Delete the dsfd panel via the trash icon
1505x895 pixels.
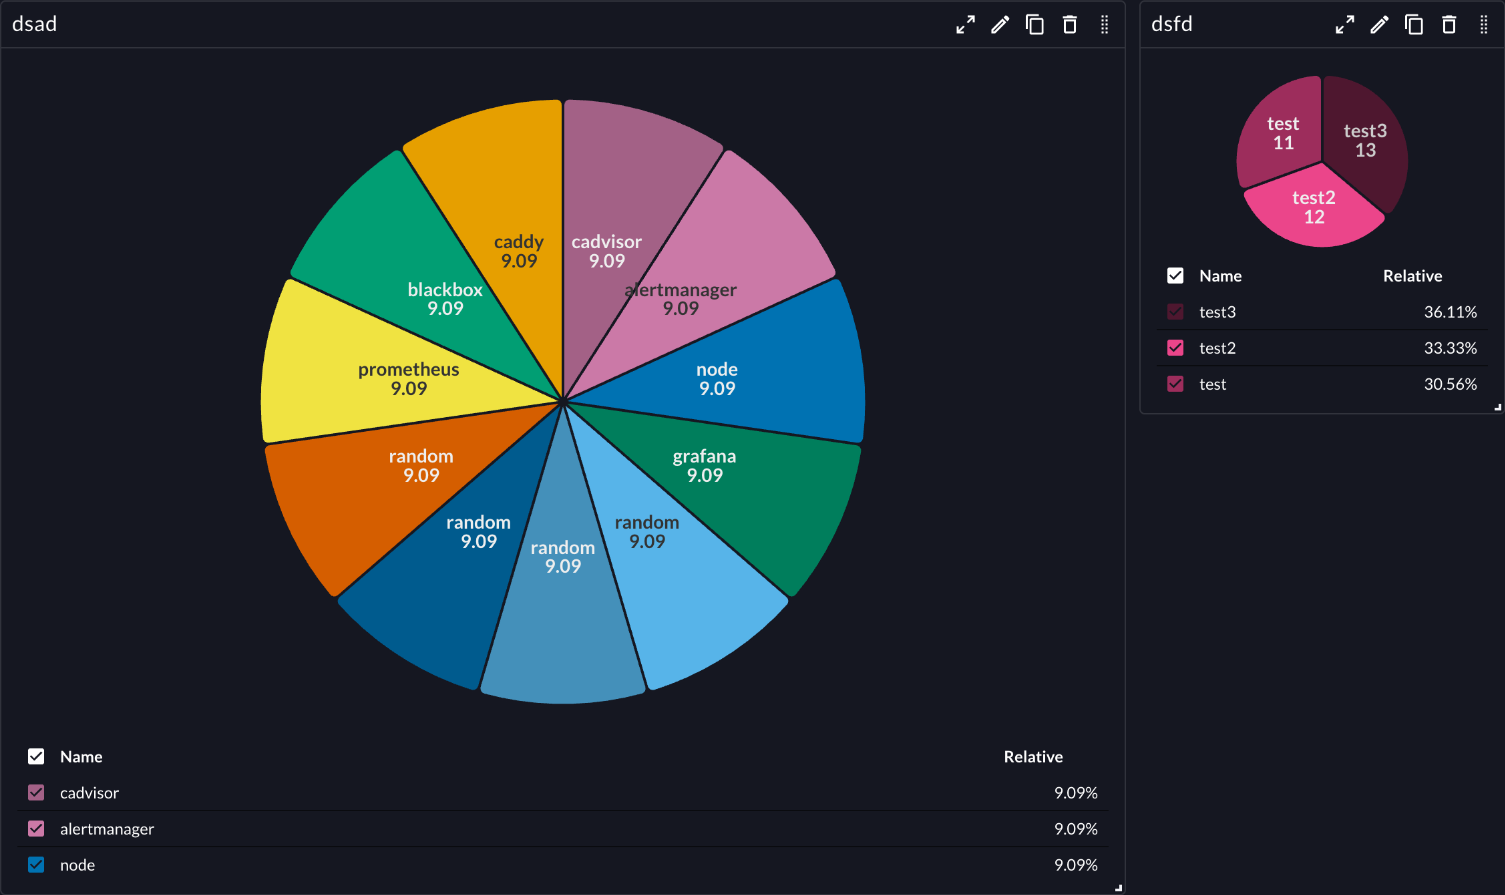point(1449,24)
